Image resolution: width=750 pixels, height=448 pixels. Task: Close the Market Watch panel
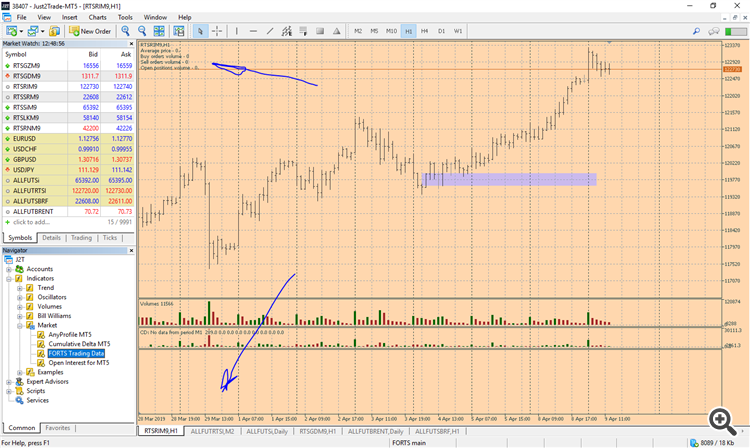point(132,44)
